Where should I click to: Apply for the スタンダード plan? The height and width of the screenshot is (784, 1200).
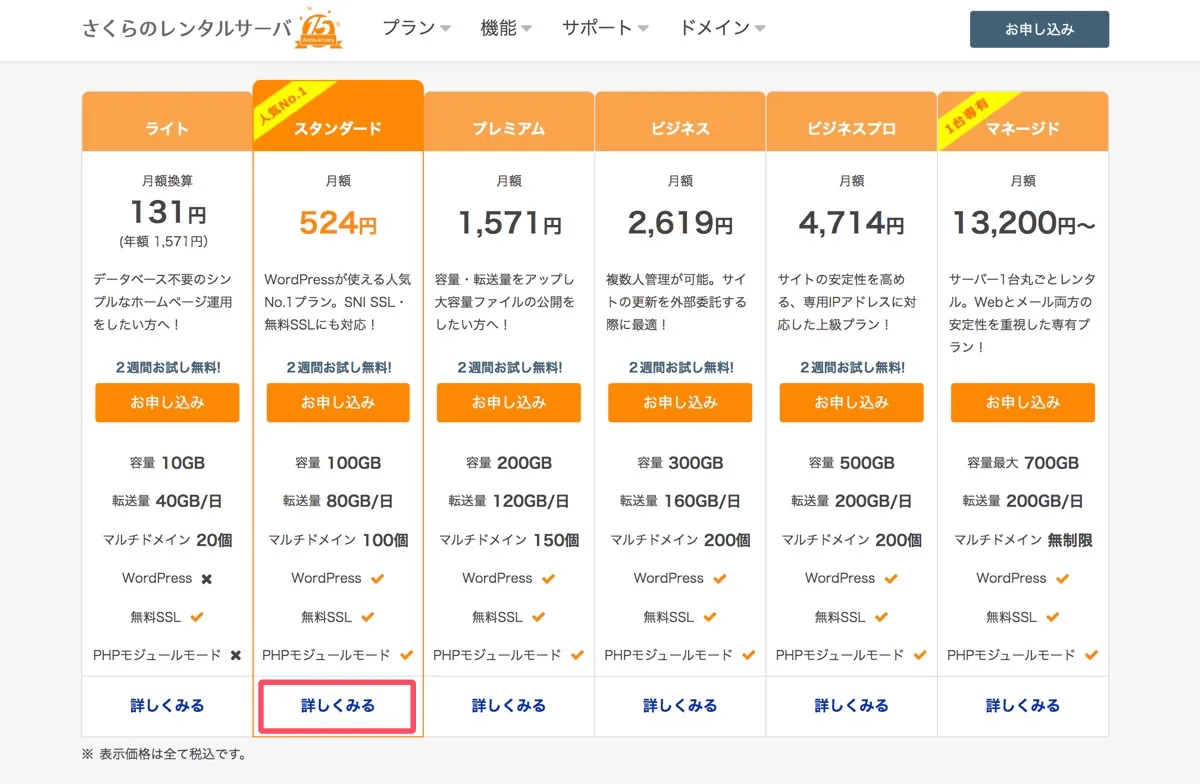338,402
